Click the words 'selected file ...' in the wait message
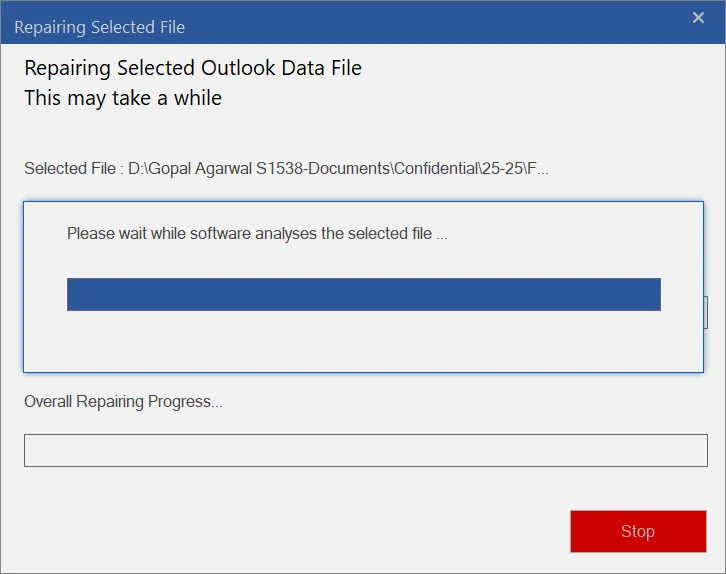This screenshot has height=574, width=726. pos(398,233)
